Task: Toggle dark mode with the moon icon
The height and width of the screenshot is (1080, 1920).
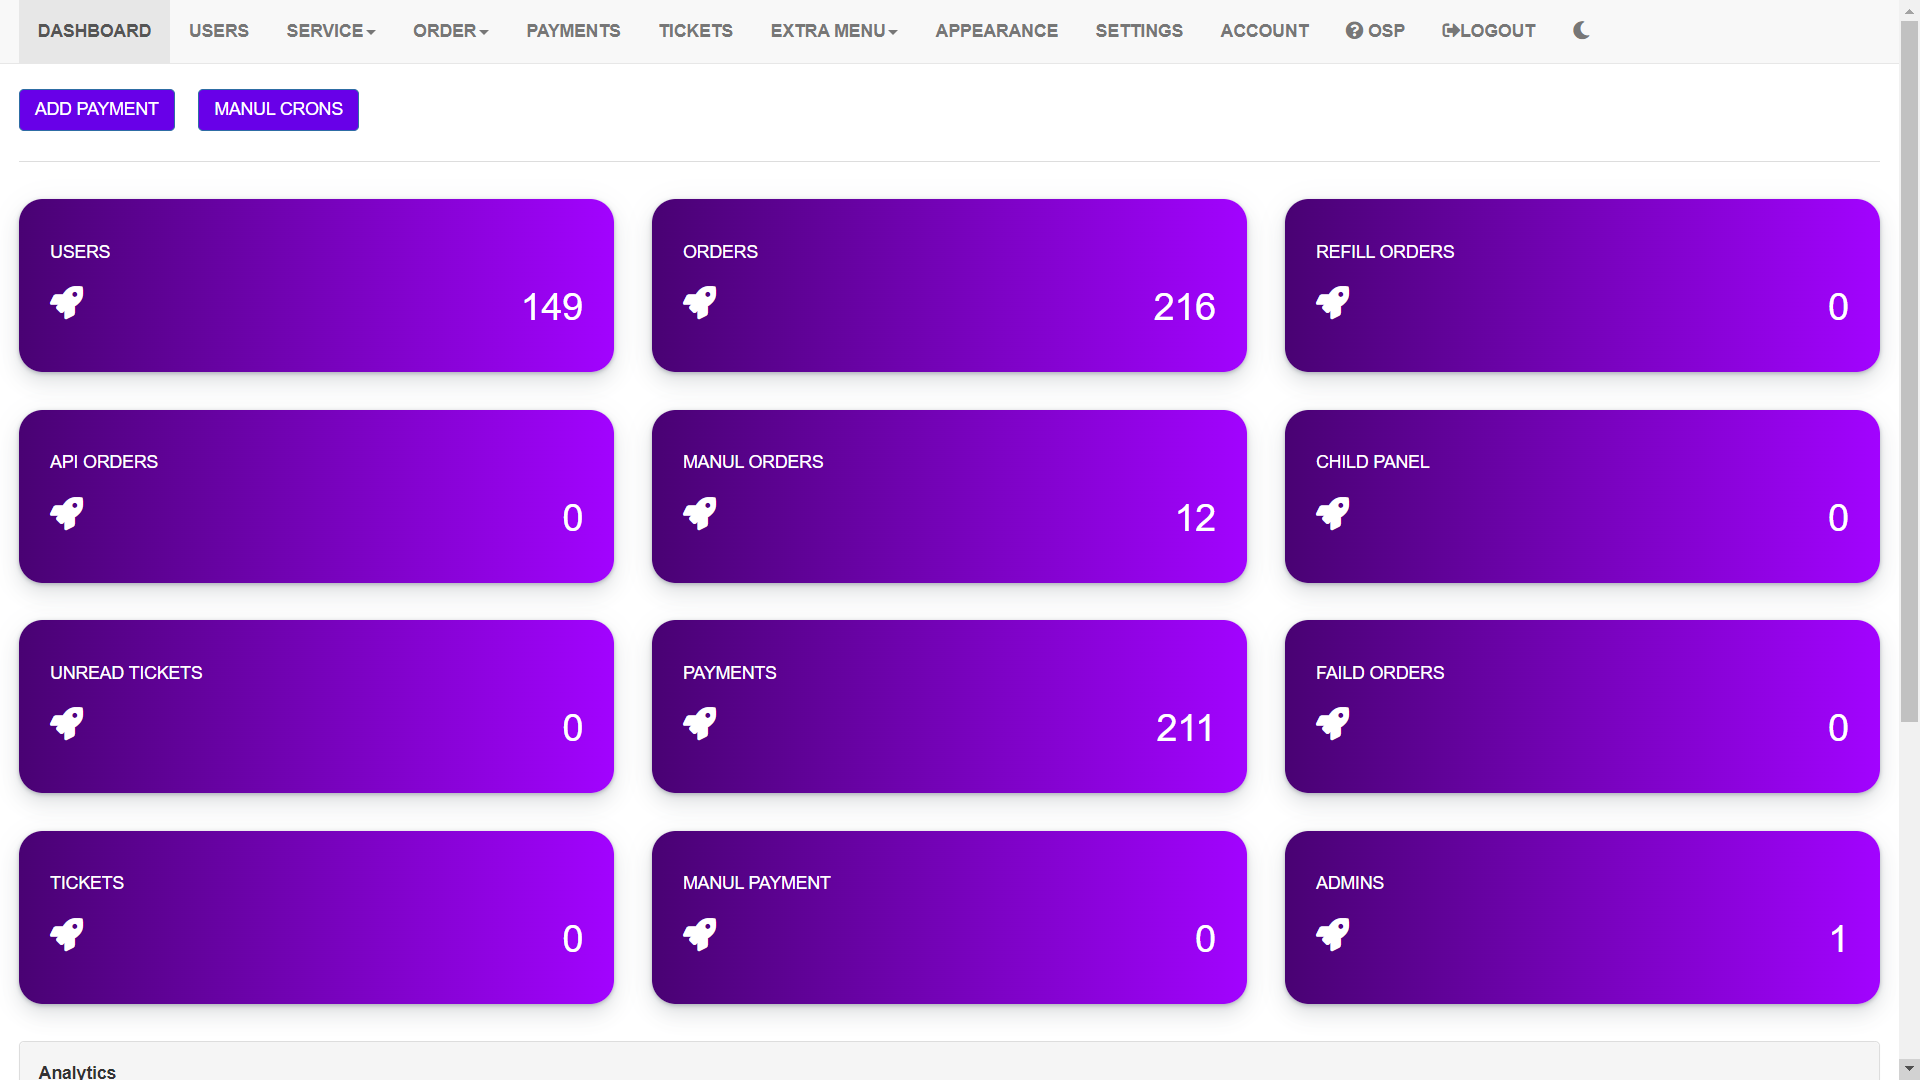Action: click(1581, 31)
